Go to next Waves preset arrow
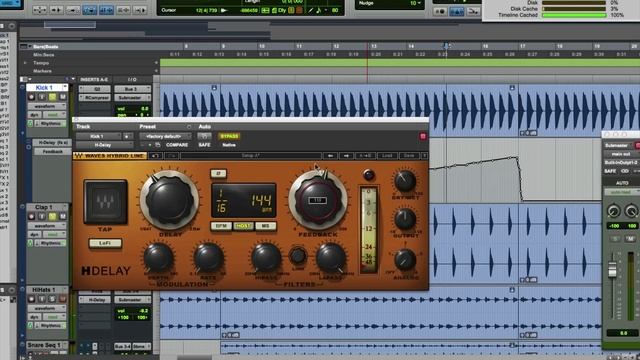Viewport: 640px width, 360px height. tap(346, 156)
